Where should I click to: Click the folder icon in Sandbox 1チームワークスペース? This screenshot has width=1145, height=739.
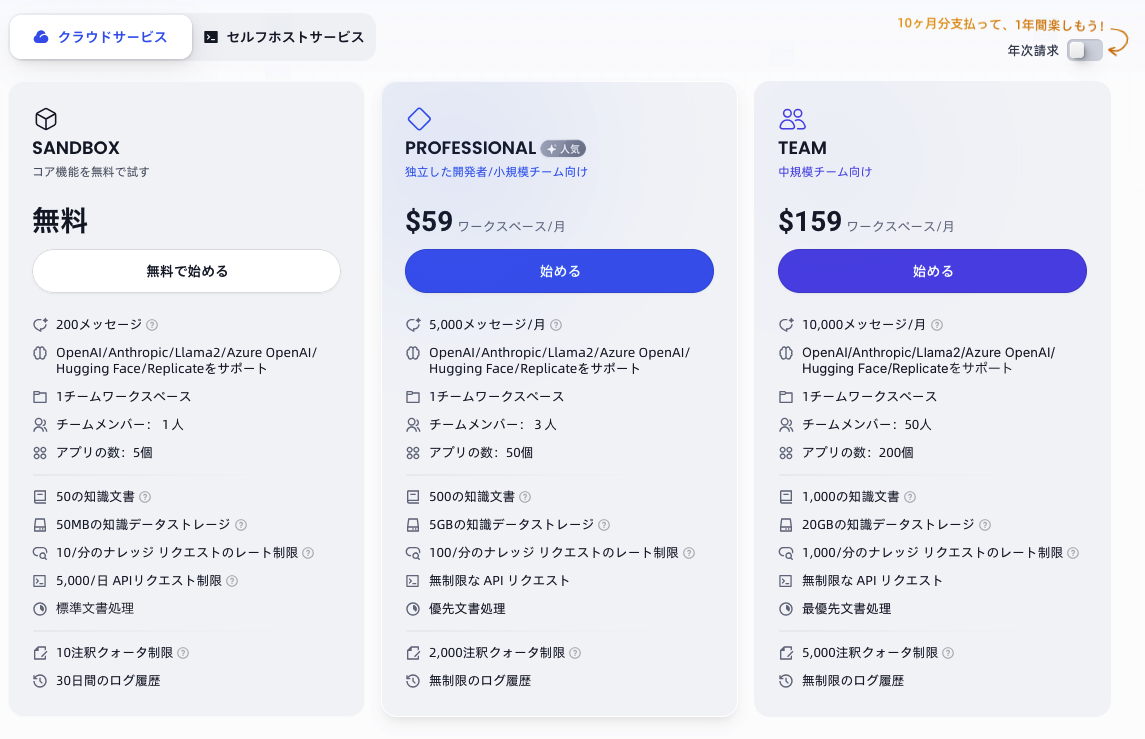point(40,397)
